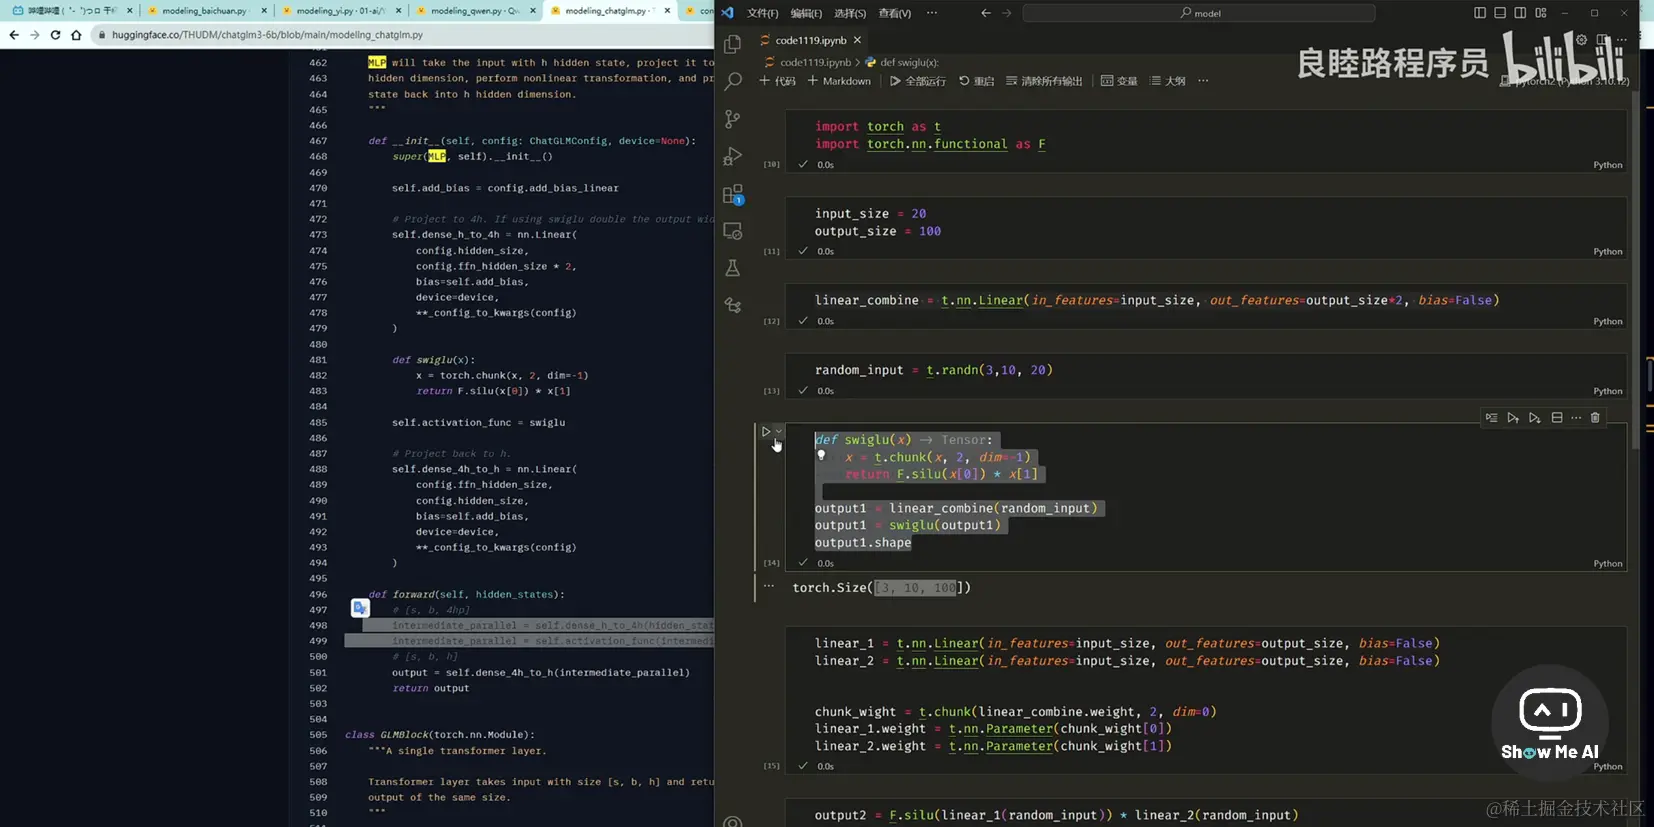Open the Testing flask view in the activity bar
Viewport: 1654px width, 827px height.
click(x=733, y=268)
